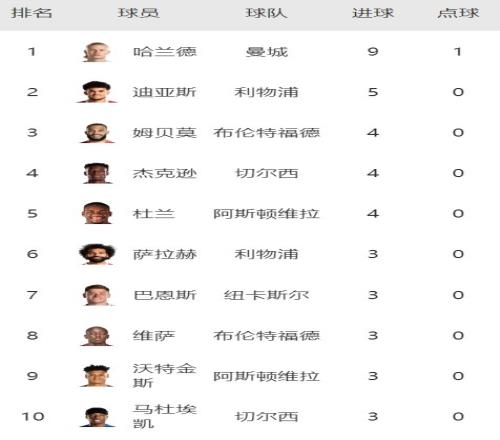Open the 迪亚斯 player photo
Image resolution: width=500 pixels, height=440 pixels.
97,92
